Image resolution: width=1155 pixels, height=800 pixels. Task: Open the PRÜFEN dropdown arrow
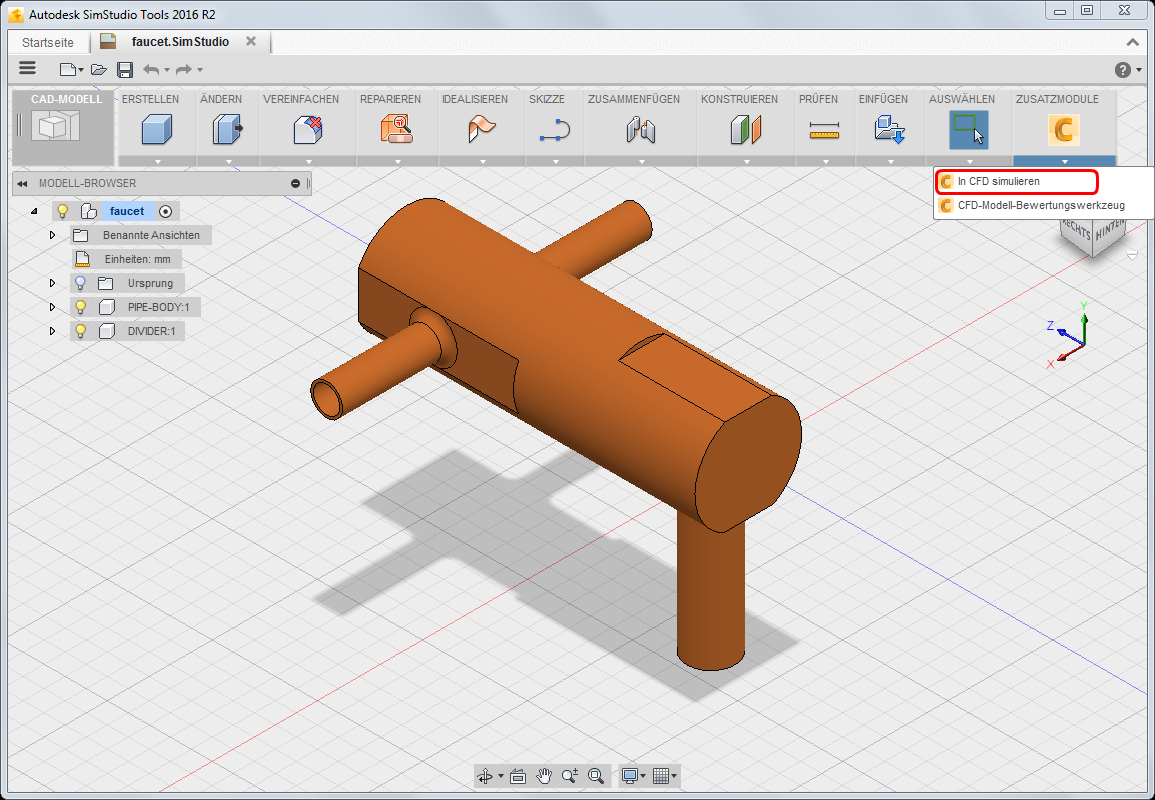coord(825,161)
